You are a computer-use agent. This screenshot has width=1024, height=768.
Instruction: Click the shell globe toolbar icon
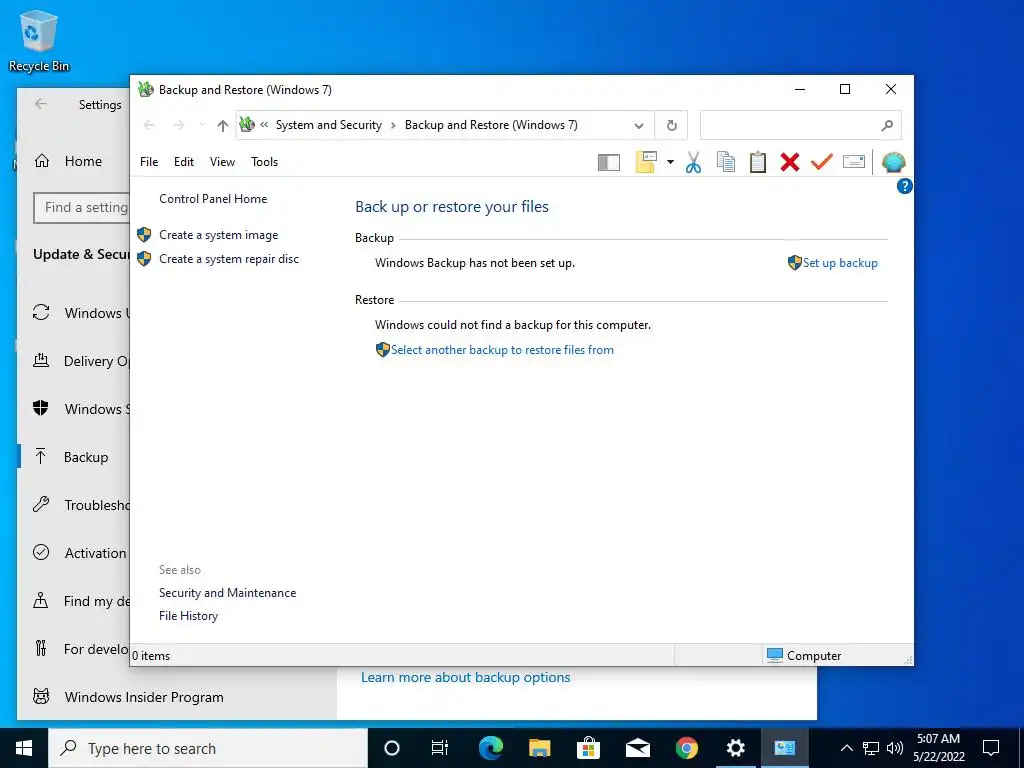[893, 162]
